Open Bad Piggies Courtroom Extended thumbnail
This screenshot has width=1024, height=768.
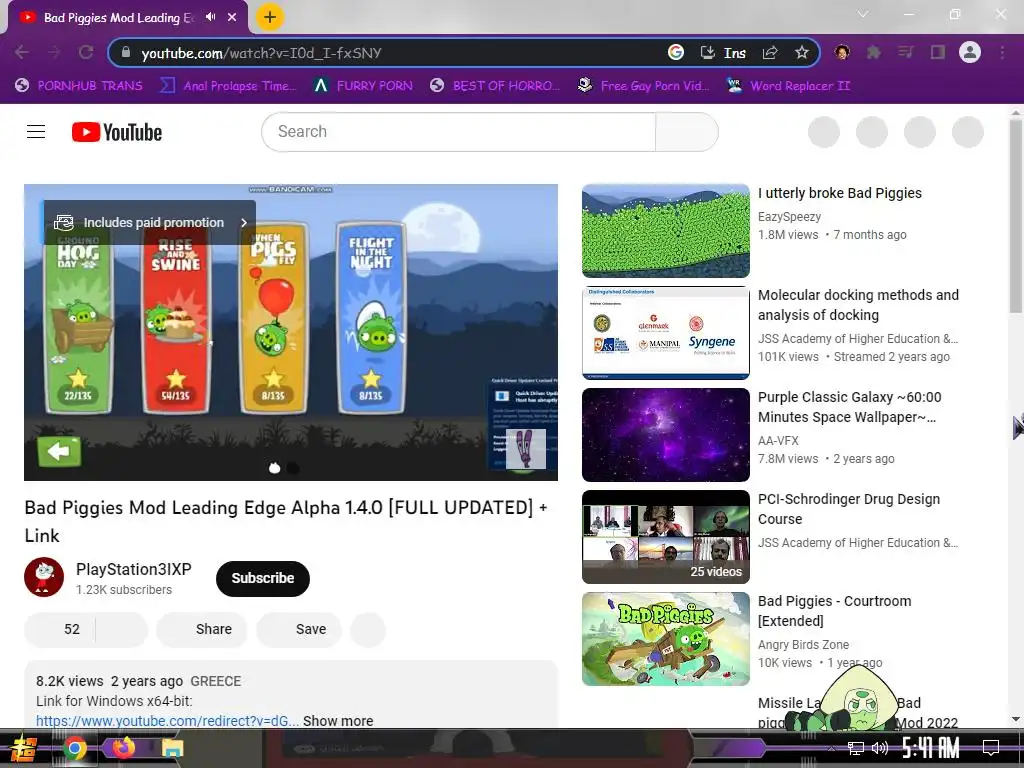point(665,639)
